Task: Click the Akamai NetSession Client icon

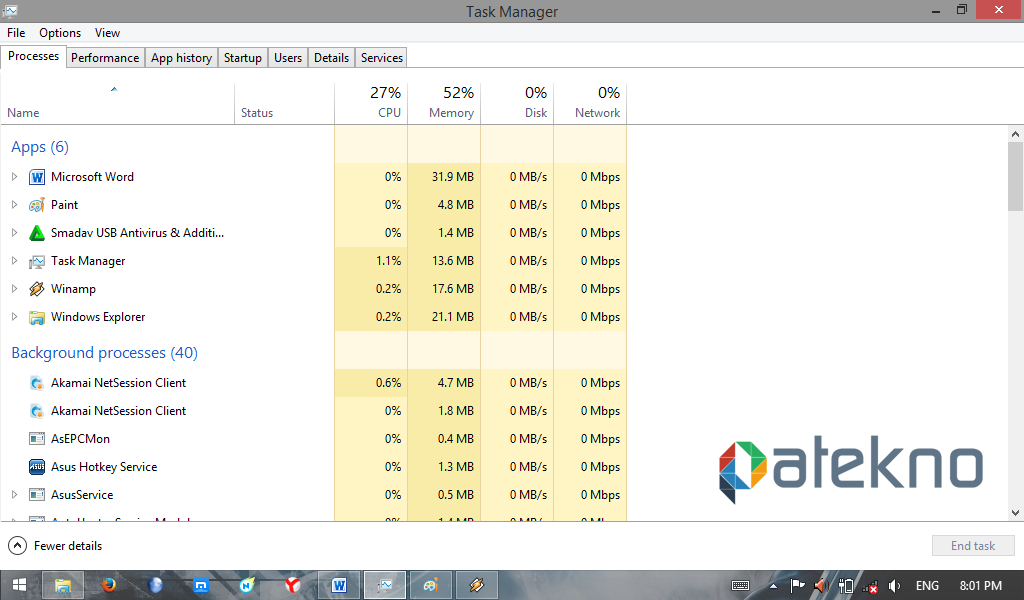Action: point(37,383)
